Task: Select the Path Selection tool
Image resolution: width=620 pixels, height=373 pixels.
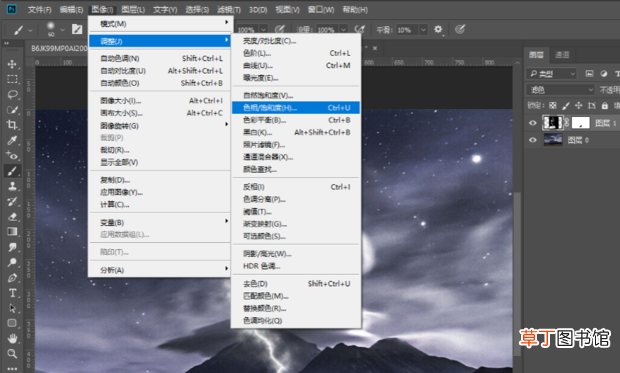Action: pos(12,308)
